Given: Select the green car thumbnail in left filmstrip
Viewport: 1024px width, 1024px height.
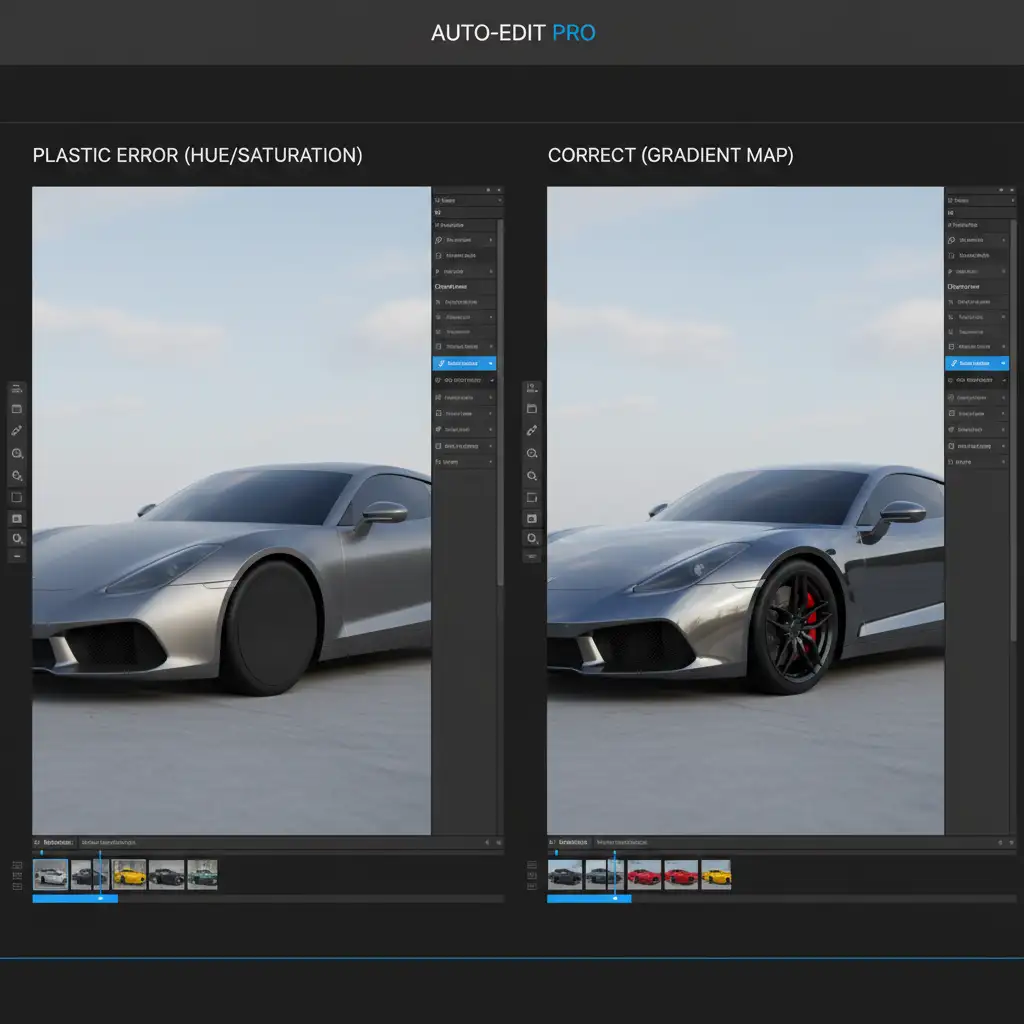Looking at the screenshot, I should click(x=203, y=875).
